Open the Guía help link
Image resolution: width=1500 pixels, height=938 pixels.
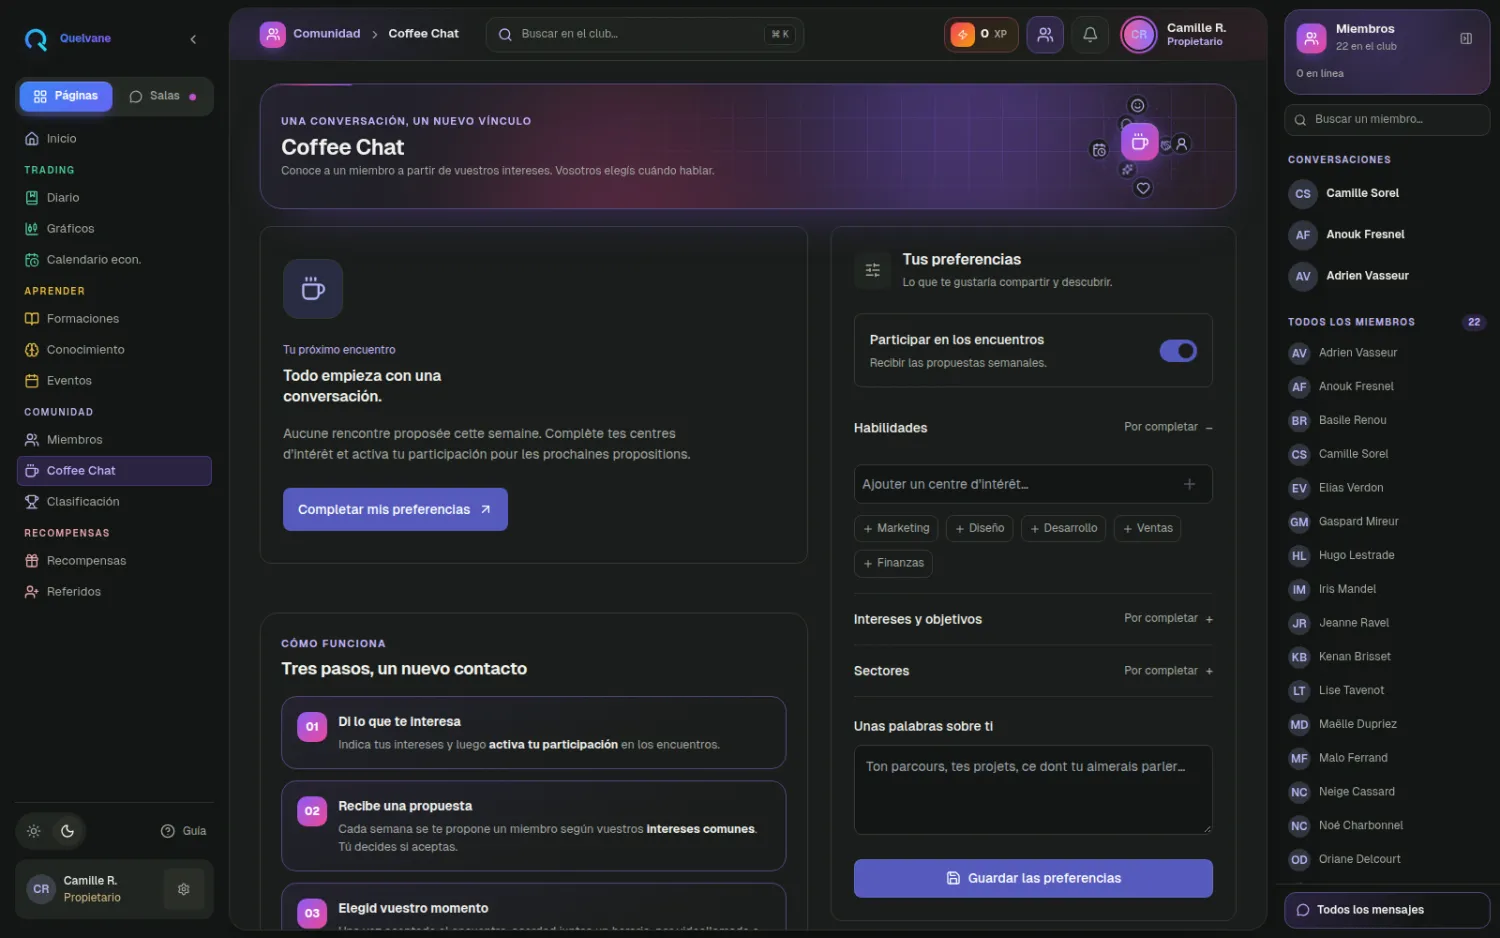(184, 831)
